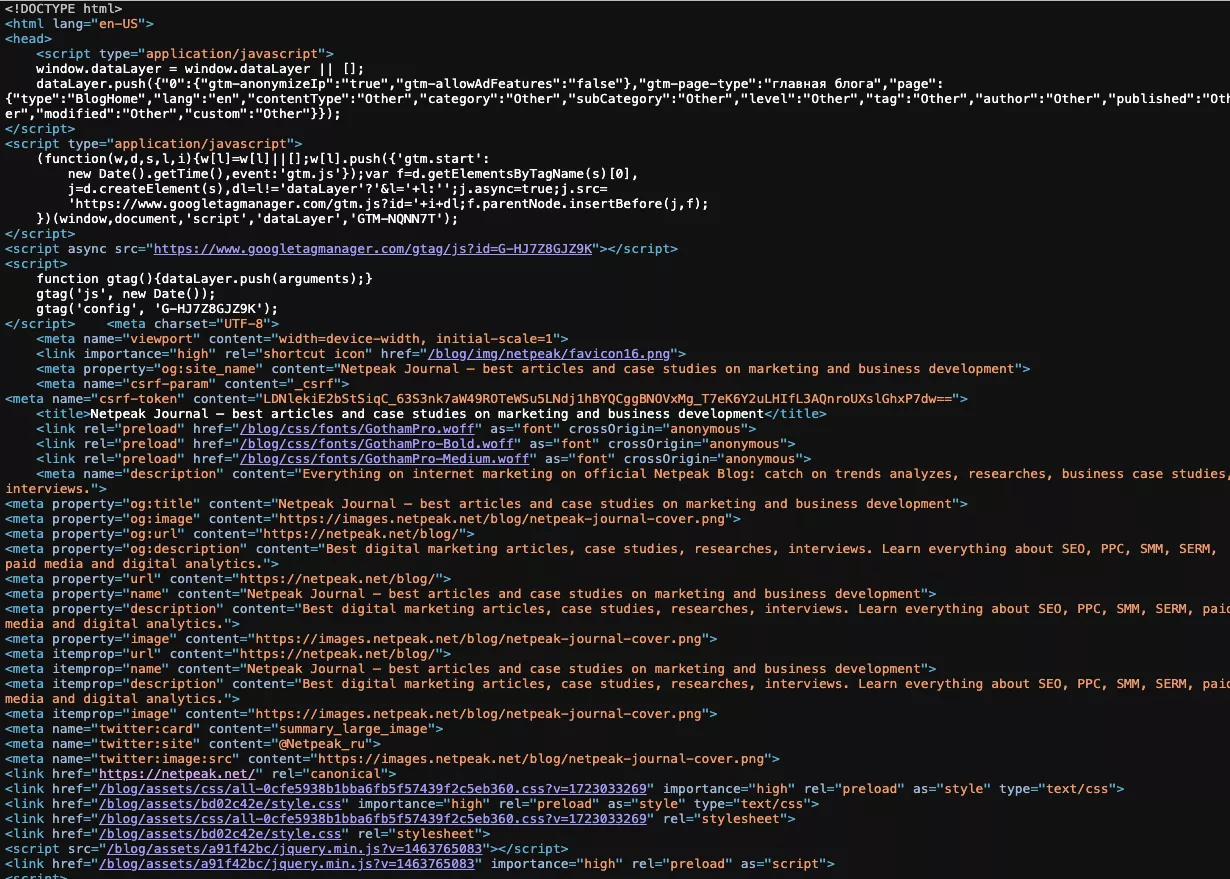Click the "function gtag(){dataLayer.push(arguments);}" line
1230x879 pixels.
205,279
